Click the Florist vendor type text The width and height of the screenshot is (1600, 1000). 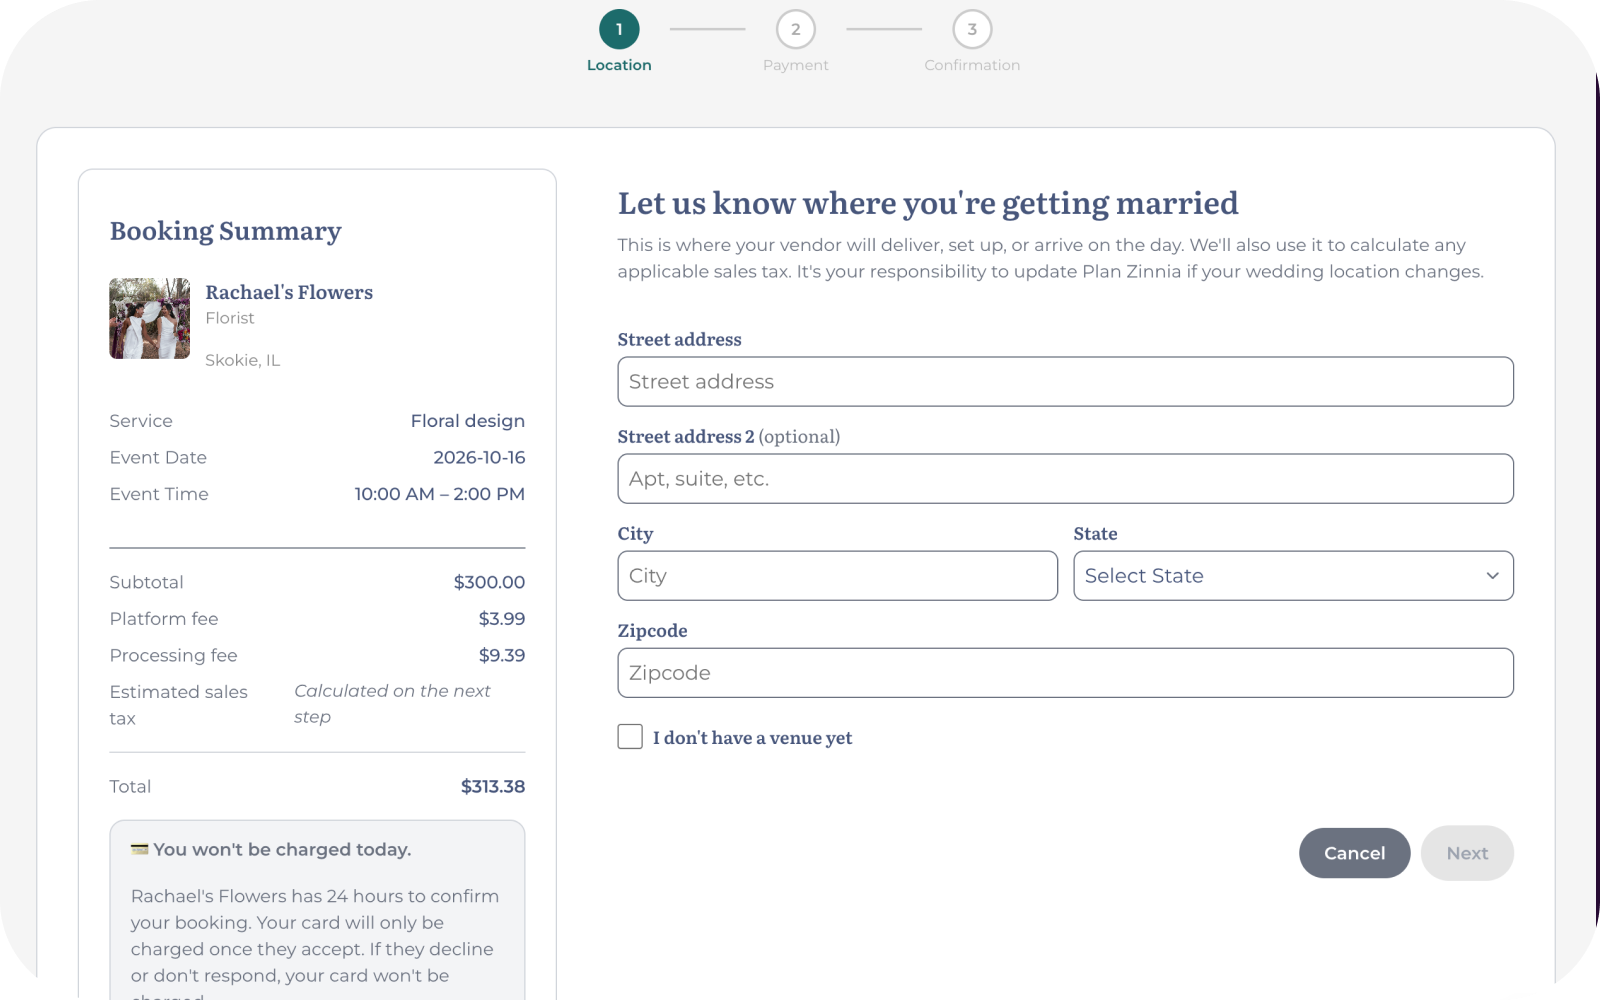pyautogui.click(x=230, y=318)
